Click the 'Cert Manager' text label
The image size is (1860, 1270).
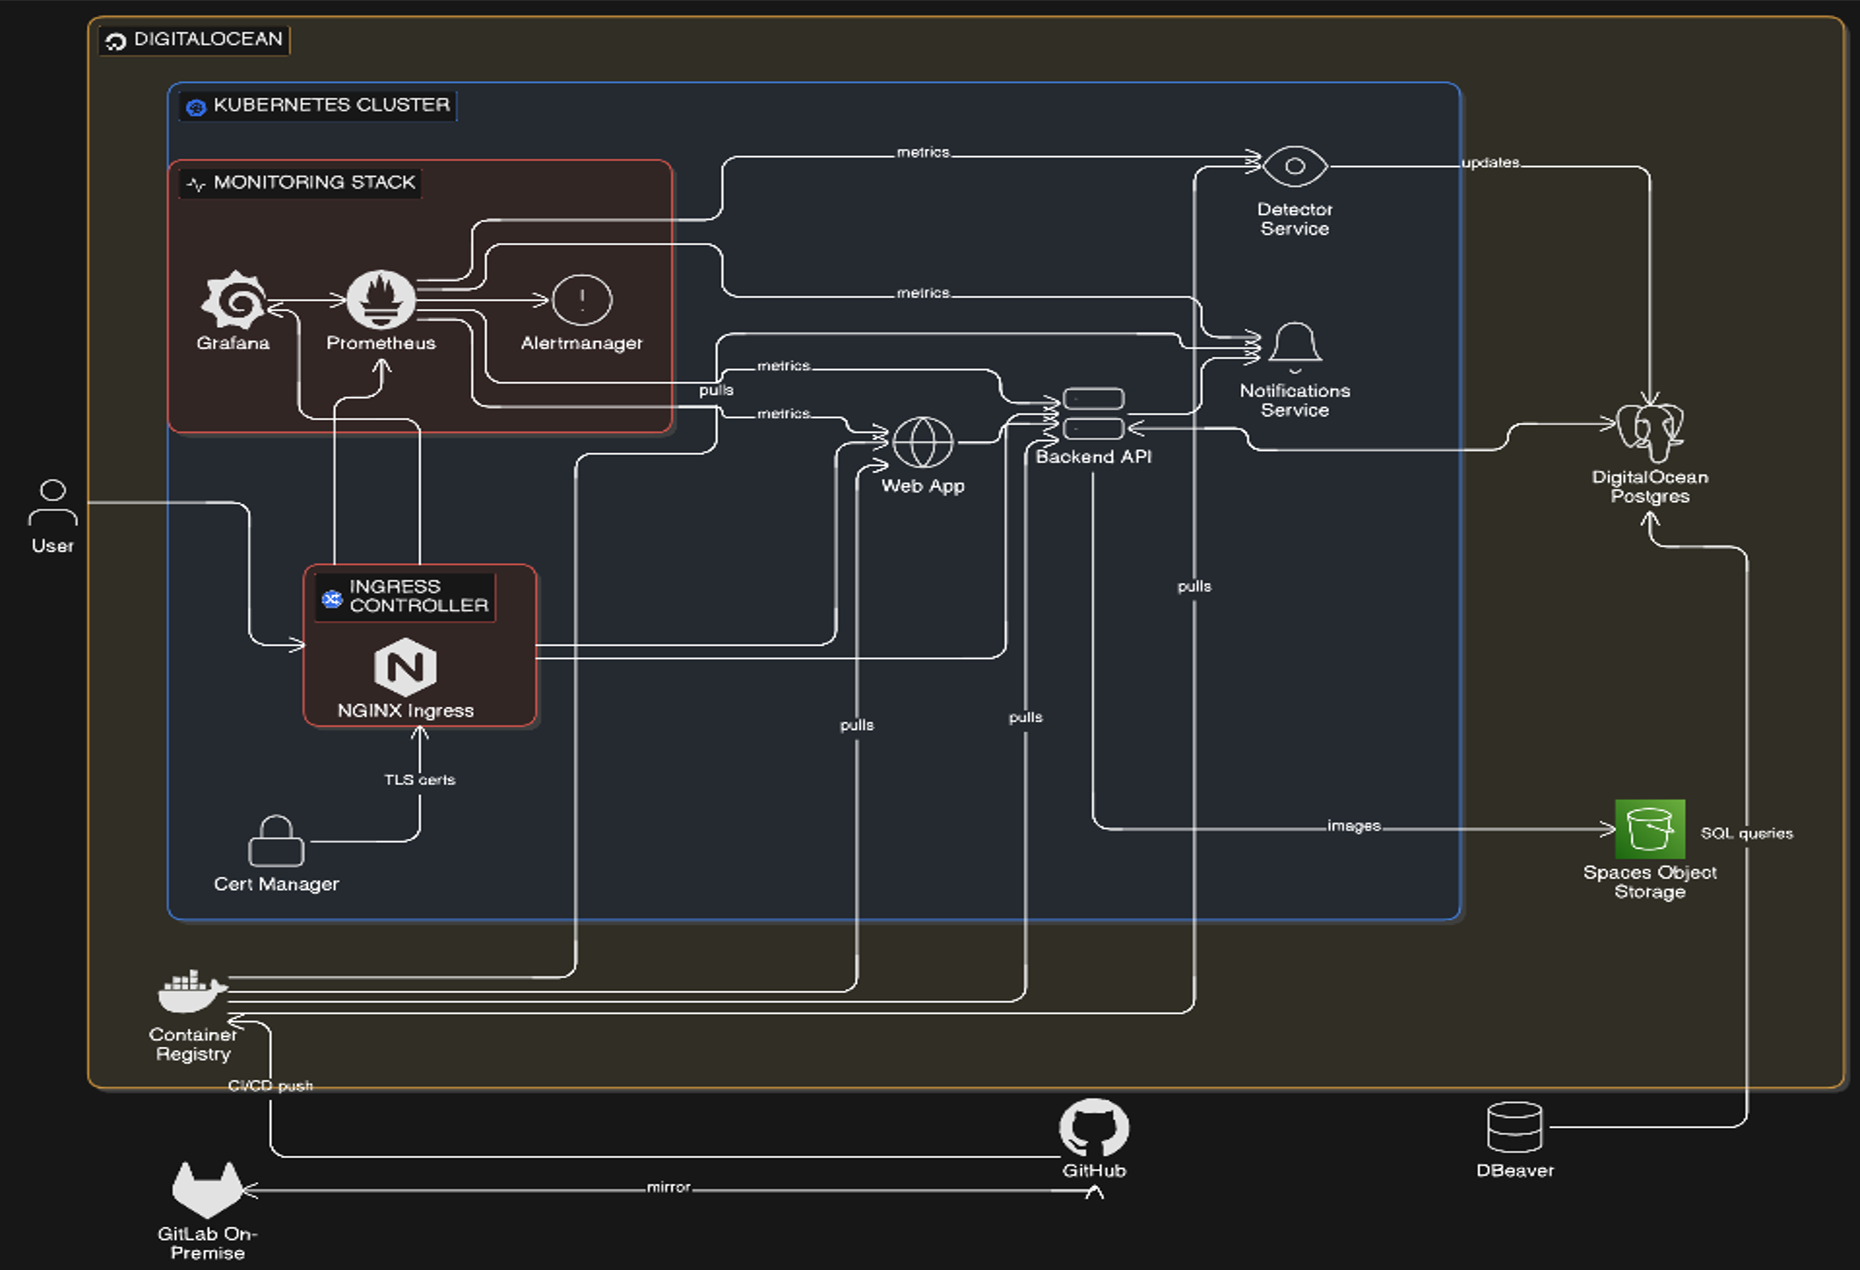pyautogui.click(x=276, y=884)
